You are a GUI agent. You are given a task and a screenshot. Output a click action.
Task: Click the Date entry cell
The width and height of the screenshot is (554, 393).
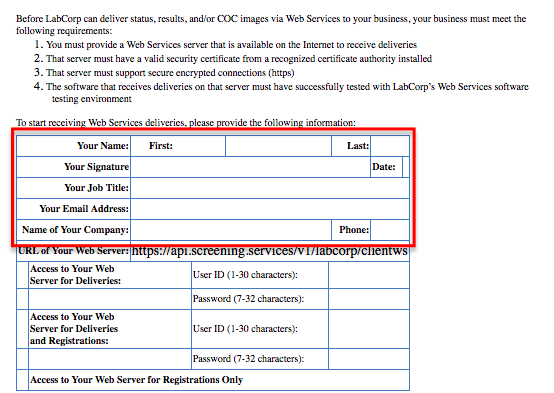pos(406,167)
